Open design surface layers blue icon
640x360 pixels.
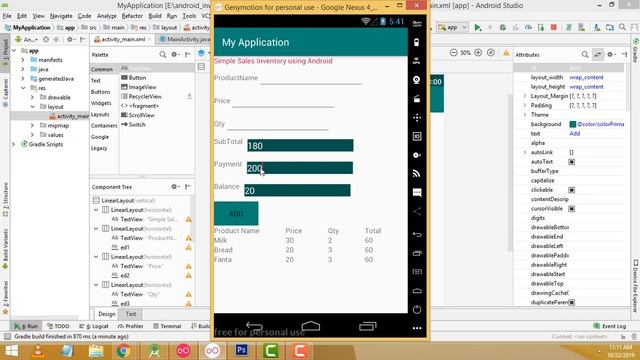click(202, 53)
